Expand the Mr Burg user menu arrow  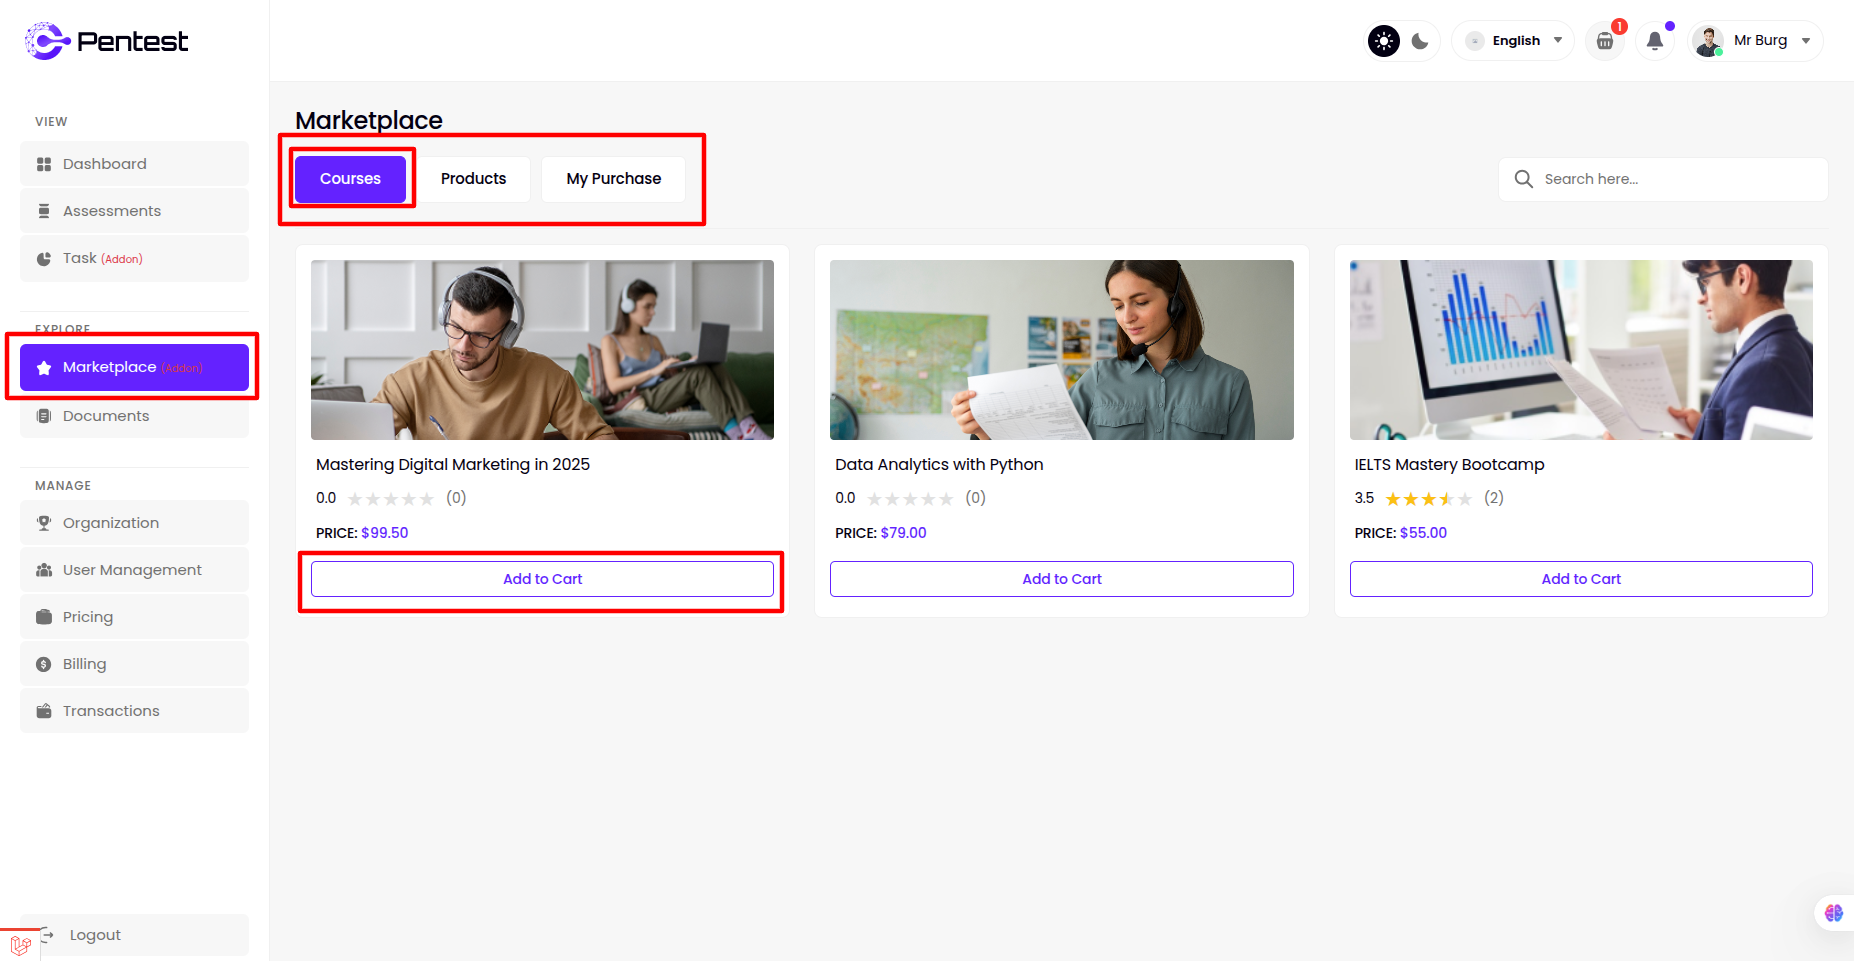(1806, 41)
